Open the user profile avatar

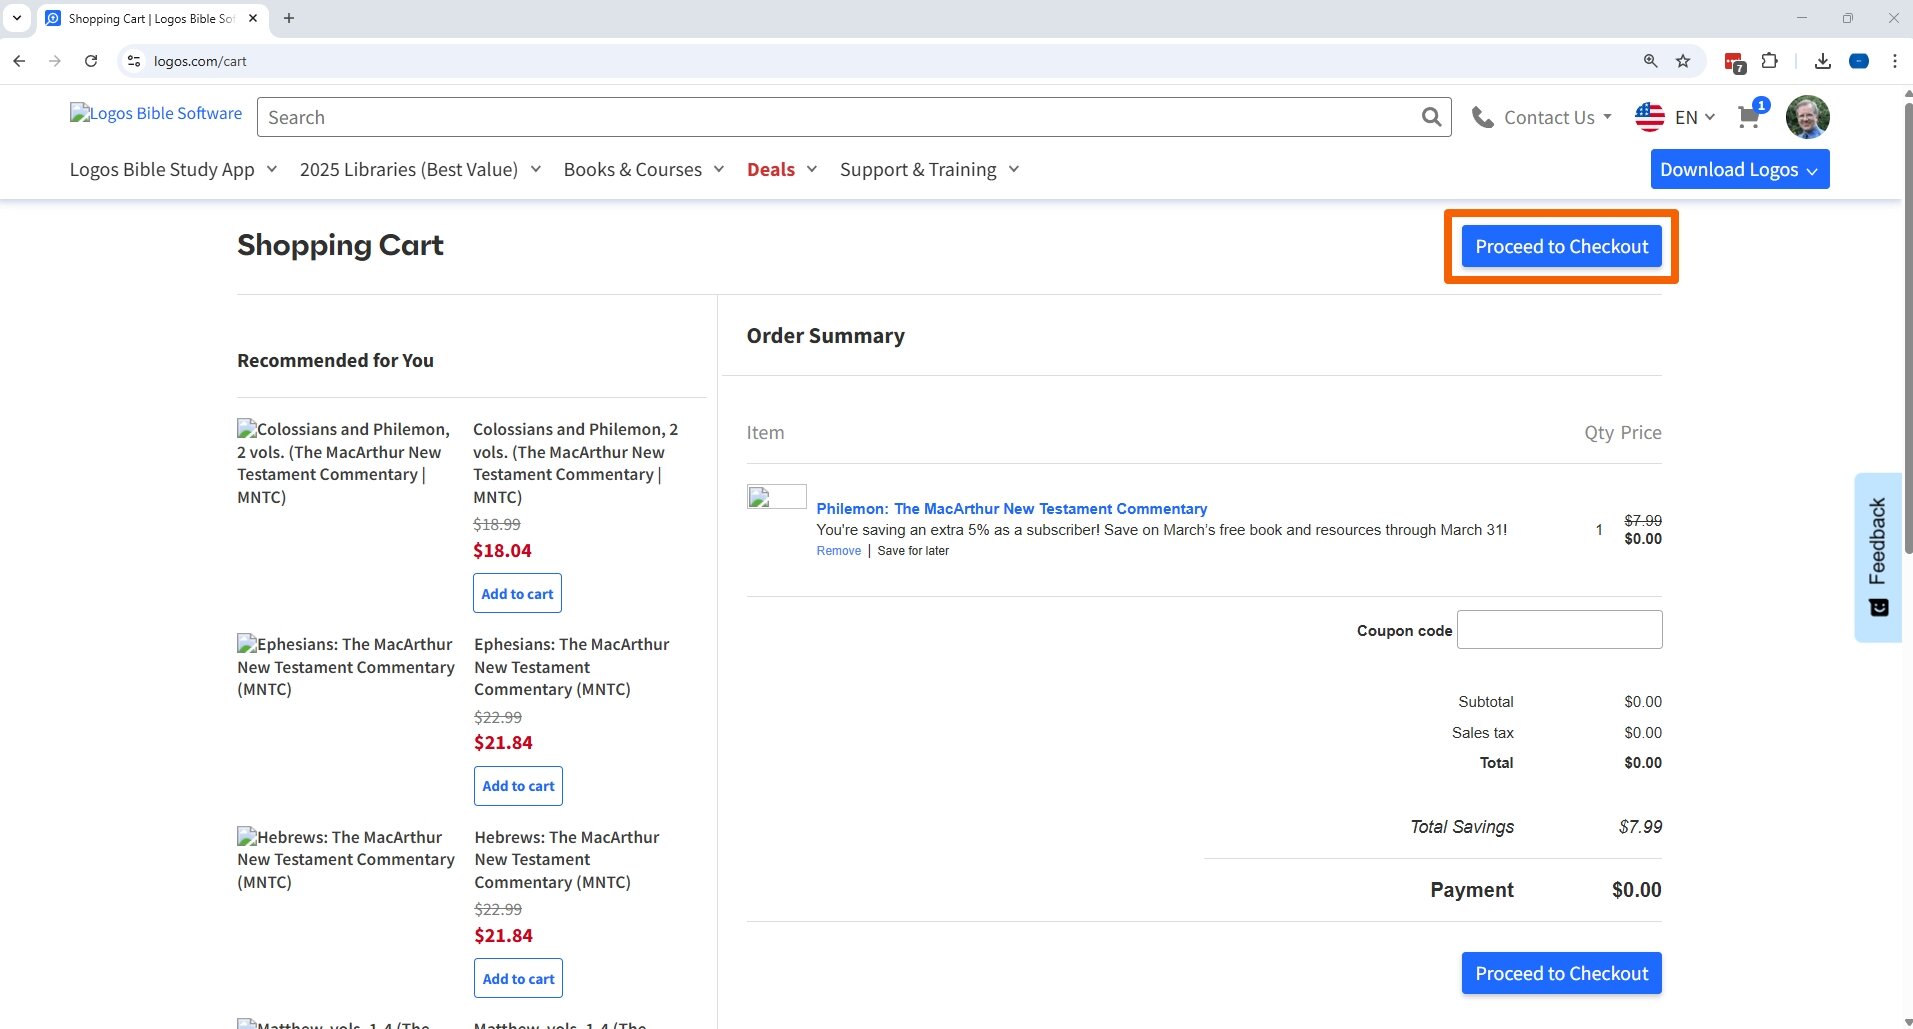pos(1808,117)
